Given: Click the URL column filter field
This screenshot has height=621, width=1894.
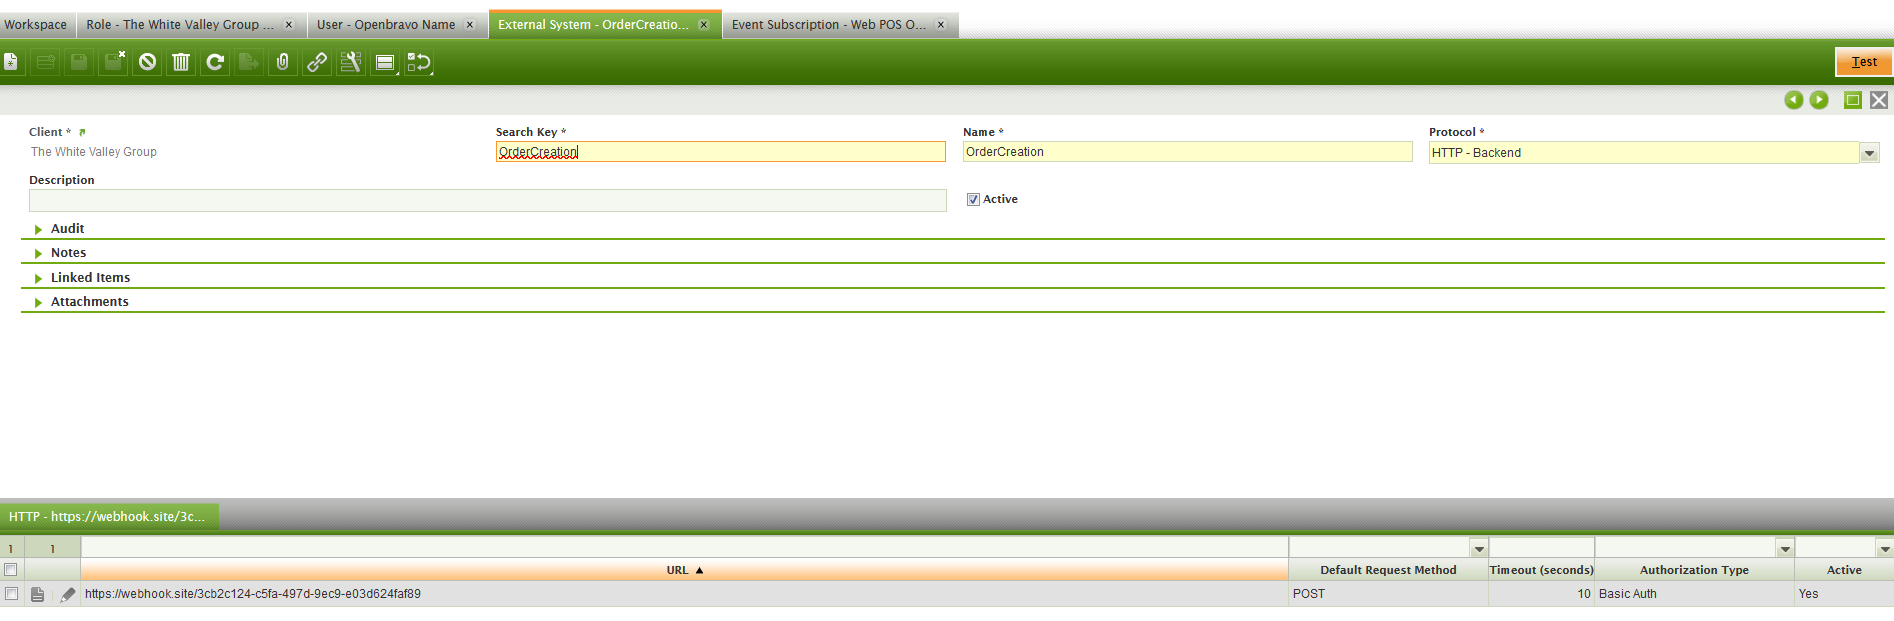Looking at the screenshot, I should point(684,548).
